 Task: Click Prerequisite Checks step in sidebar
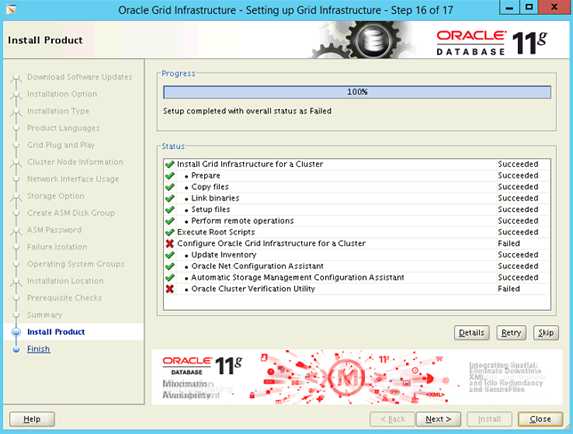click(x=64, y=298)
